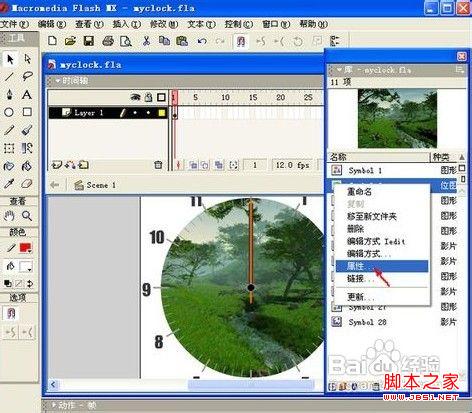Click the Print toolbar icon
The height and width of the screenshot is (413, 472).
pyautogui.click(x=108, y=41)
